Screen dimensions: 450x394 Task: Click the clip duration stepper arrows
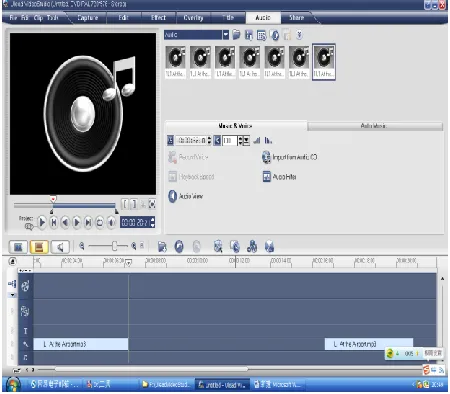pos(209,140)
